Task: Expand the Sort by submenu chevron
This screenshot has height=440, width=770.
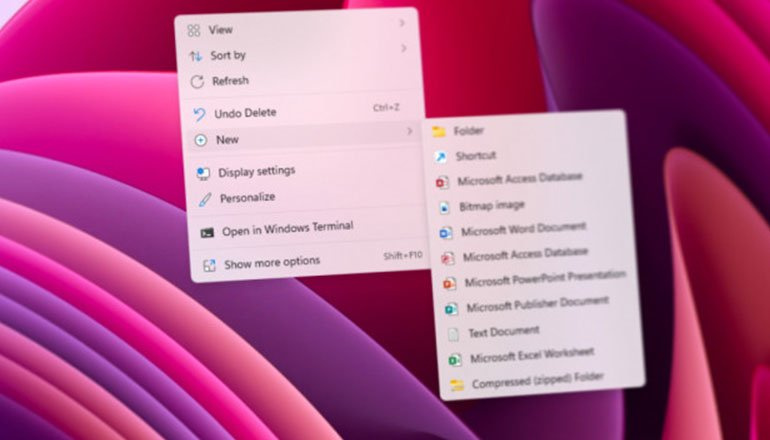Action: (404, 48)
